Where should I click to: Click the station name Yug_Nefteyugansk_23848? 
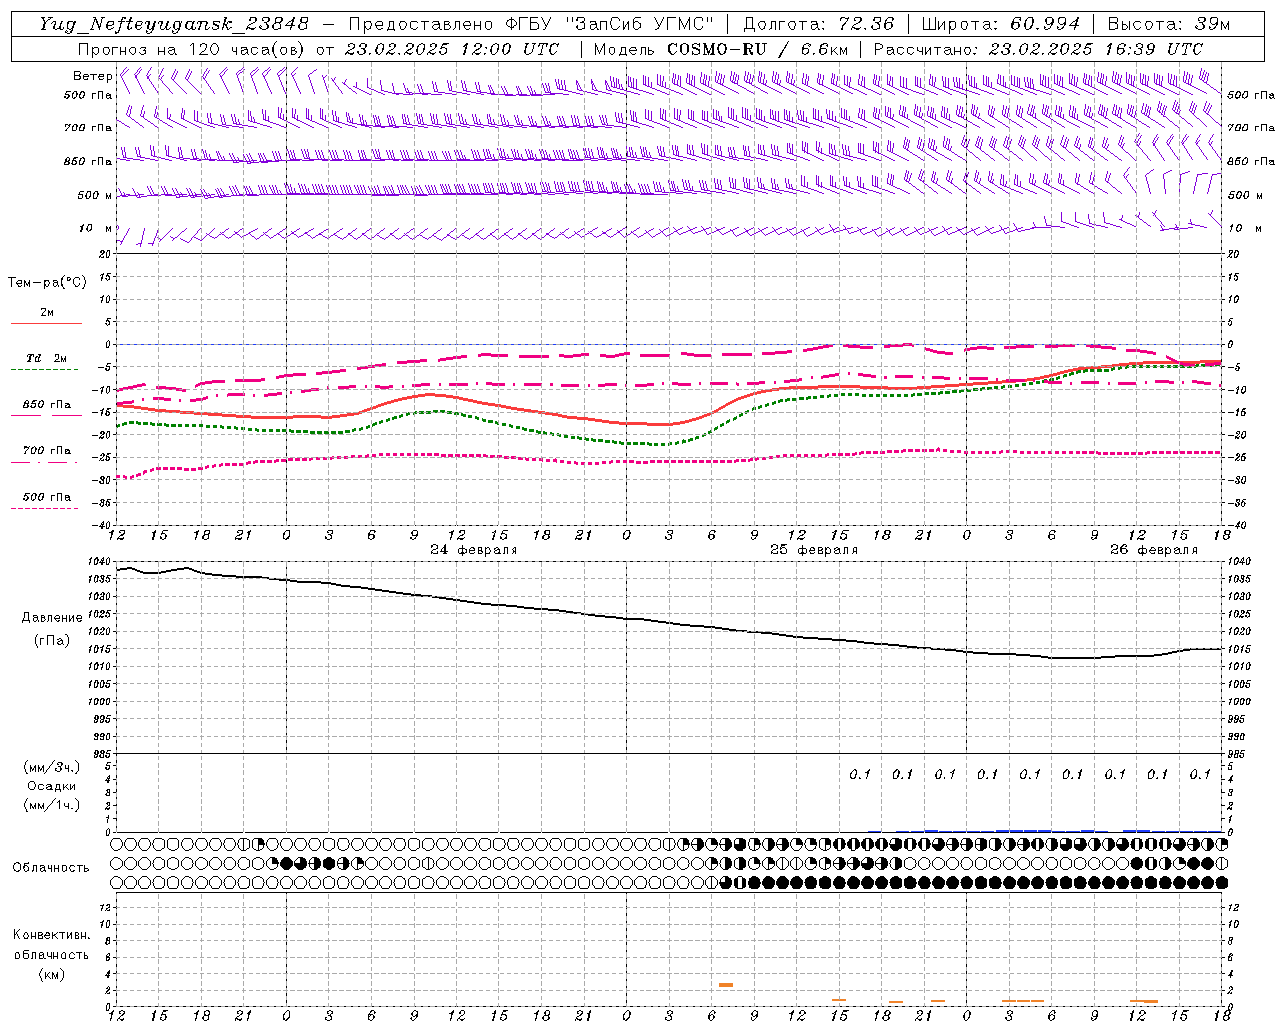click(x=174, y=24)
